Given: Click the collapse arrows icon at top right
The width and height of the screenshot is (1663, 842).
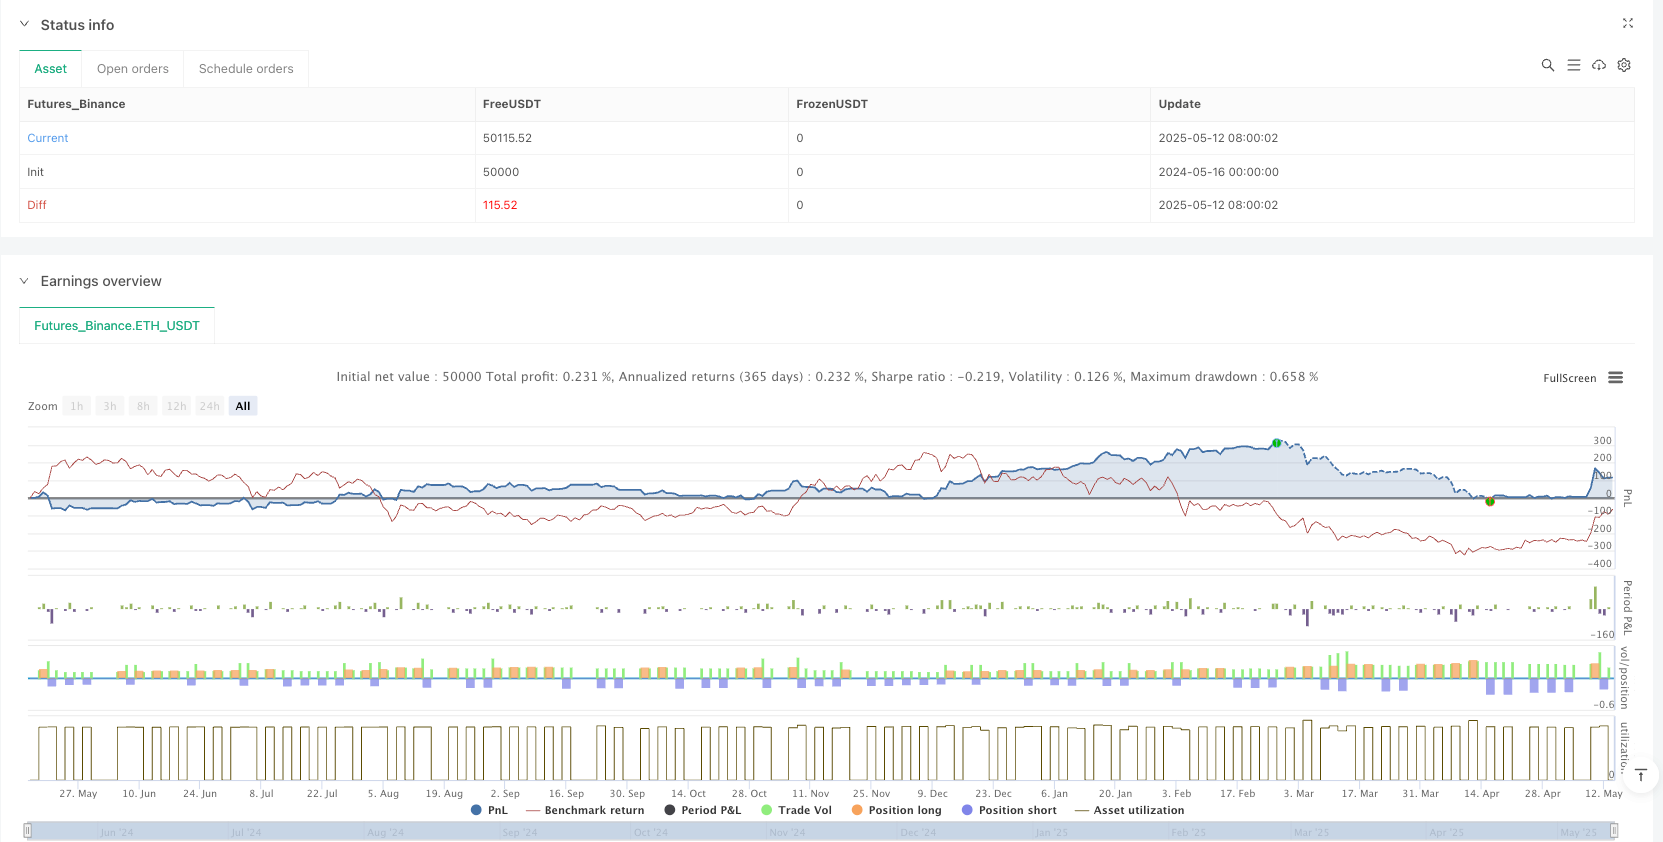Looking at the screenshot, I should 1627,23.
